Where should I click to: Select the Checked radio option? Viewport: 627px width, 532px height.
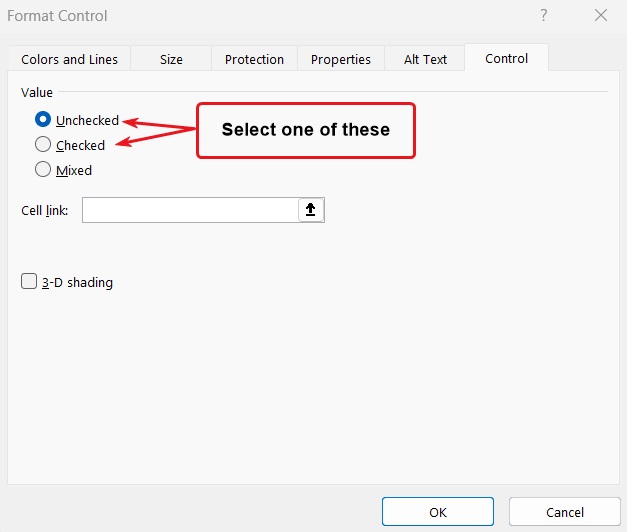[43, 144]
